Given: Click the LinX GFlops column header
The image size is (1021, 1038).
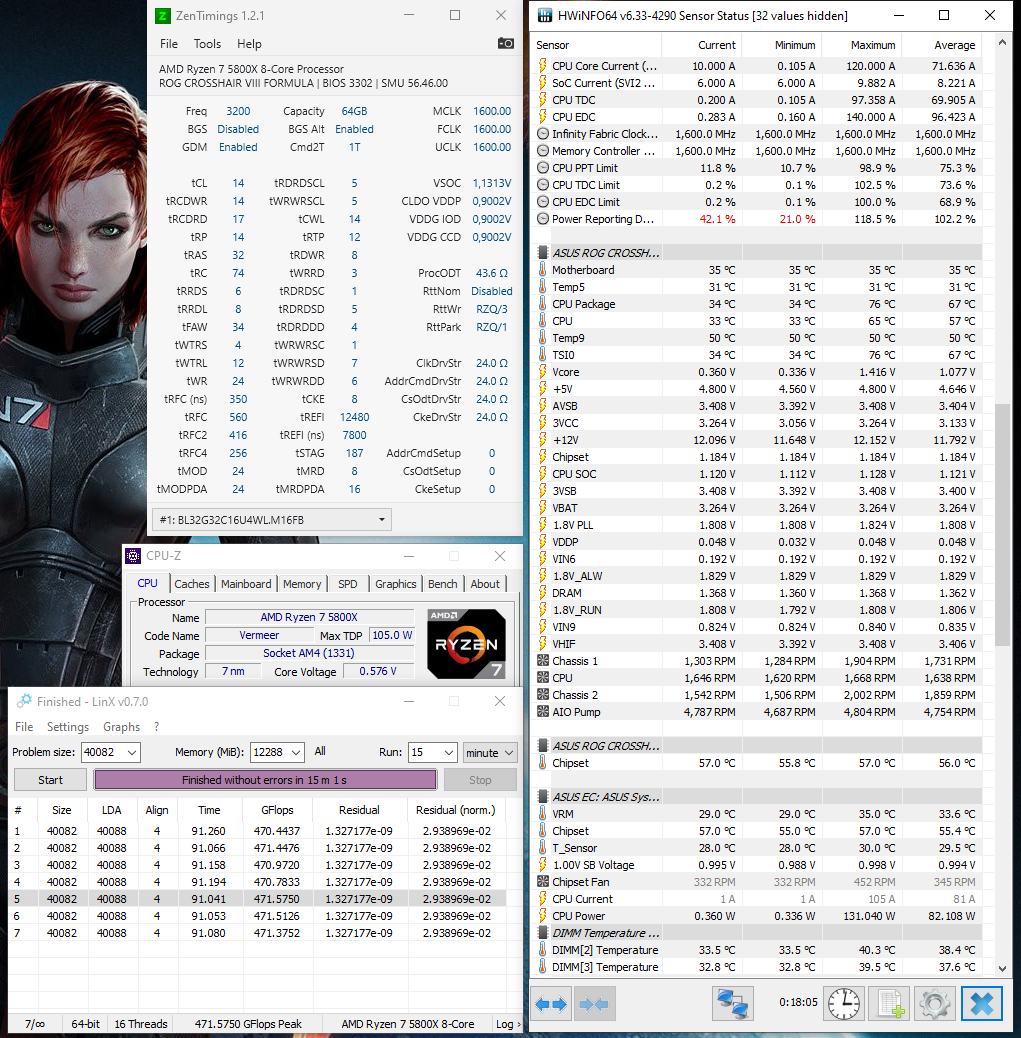Looking at the screenshot, I should (x=277, y=810).
